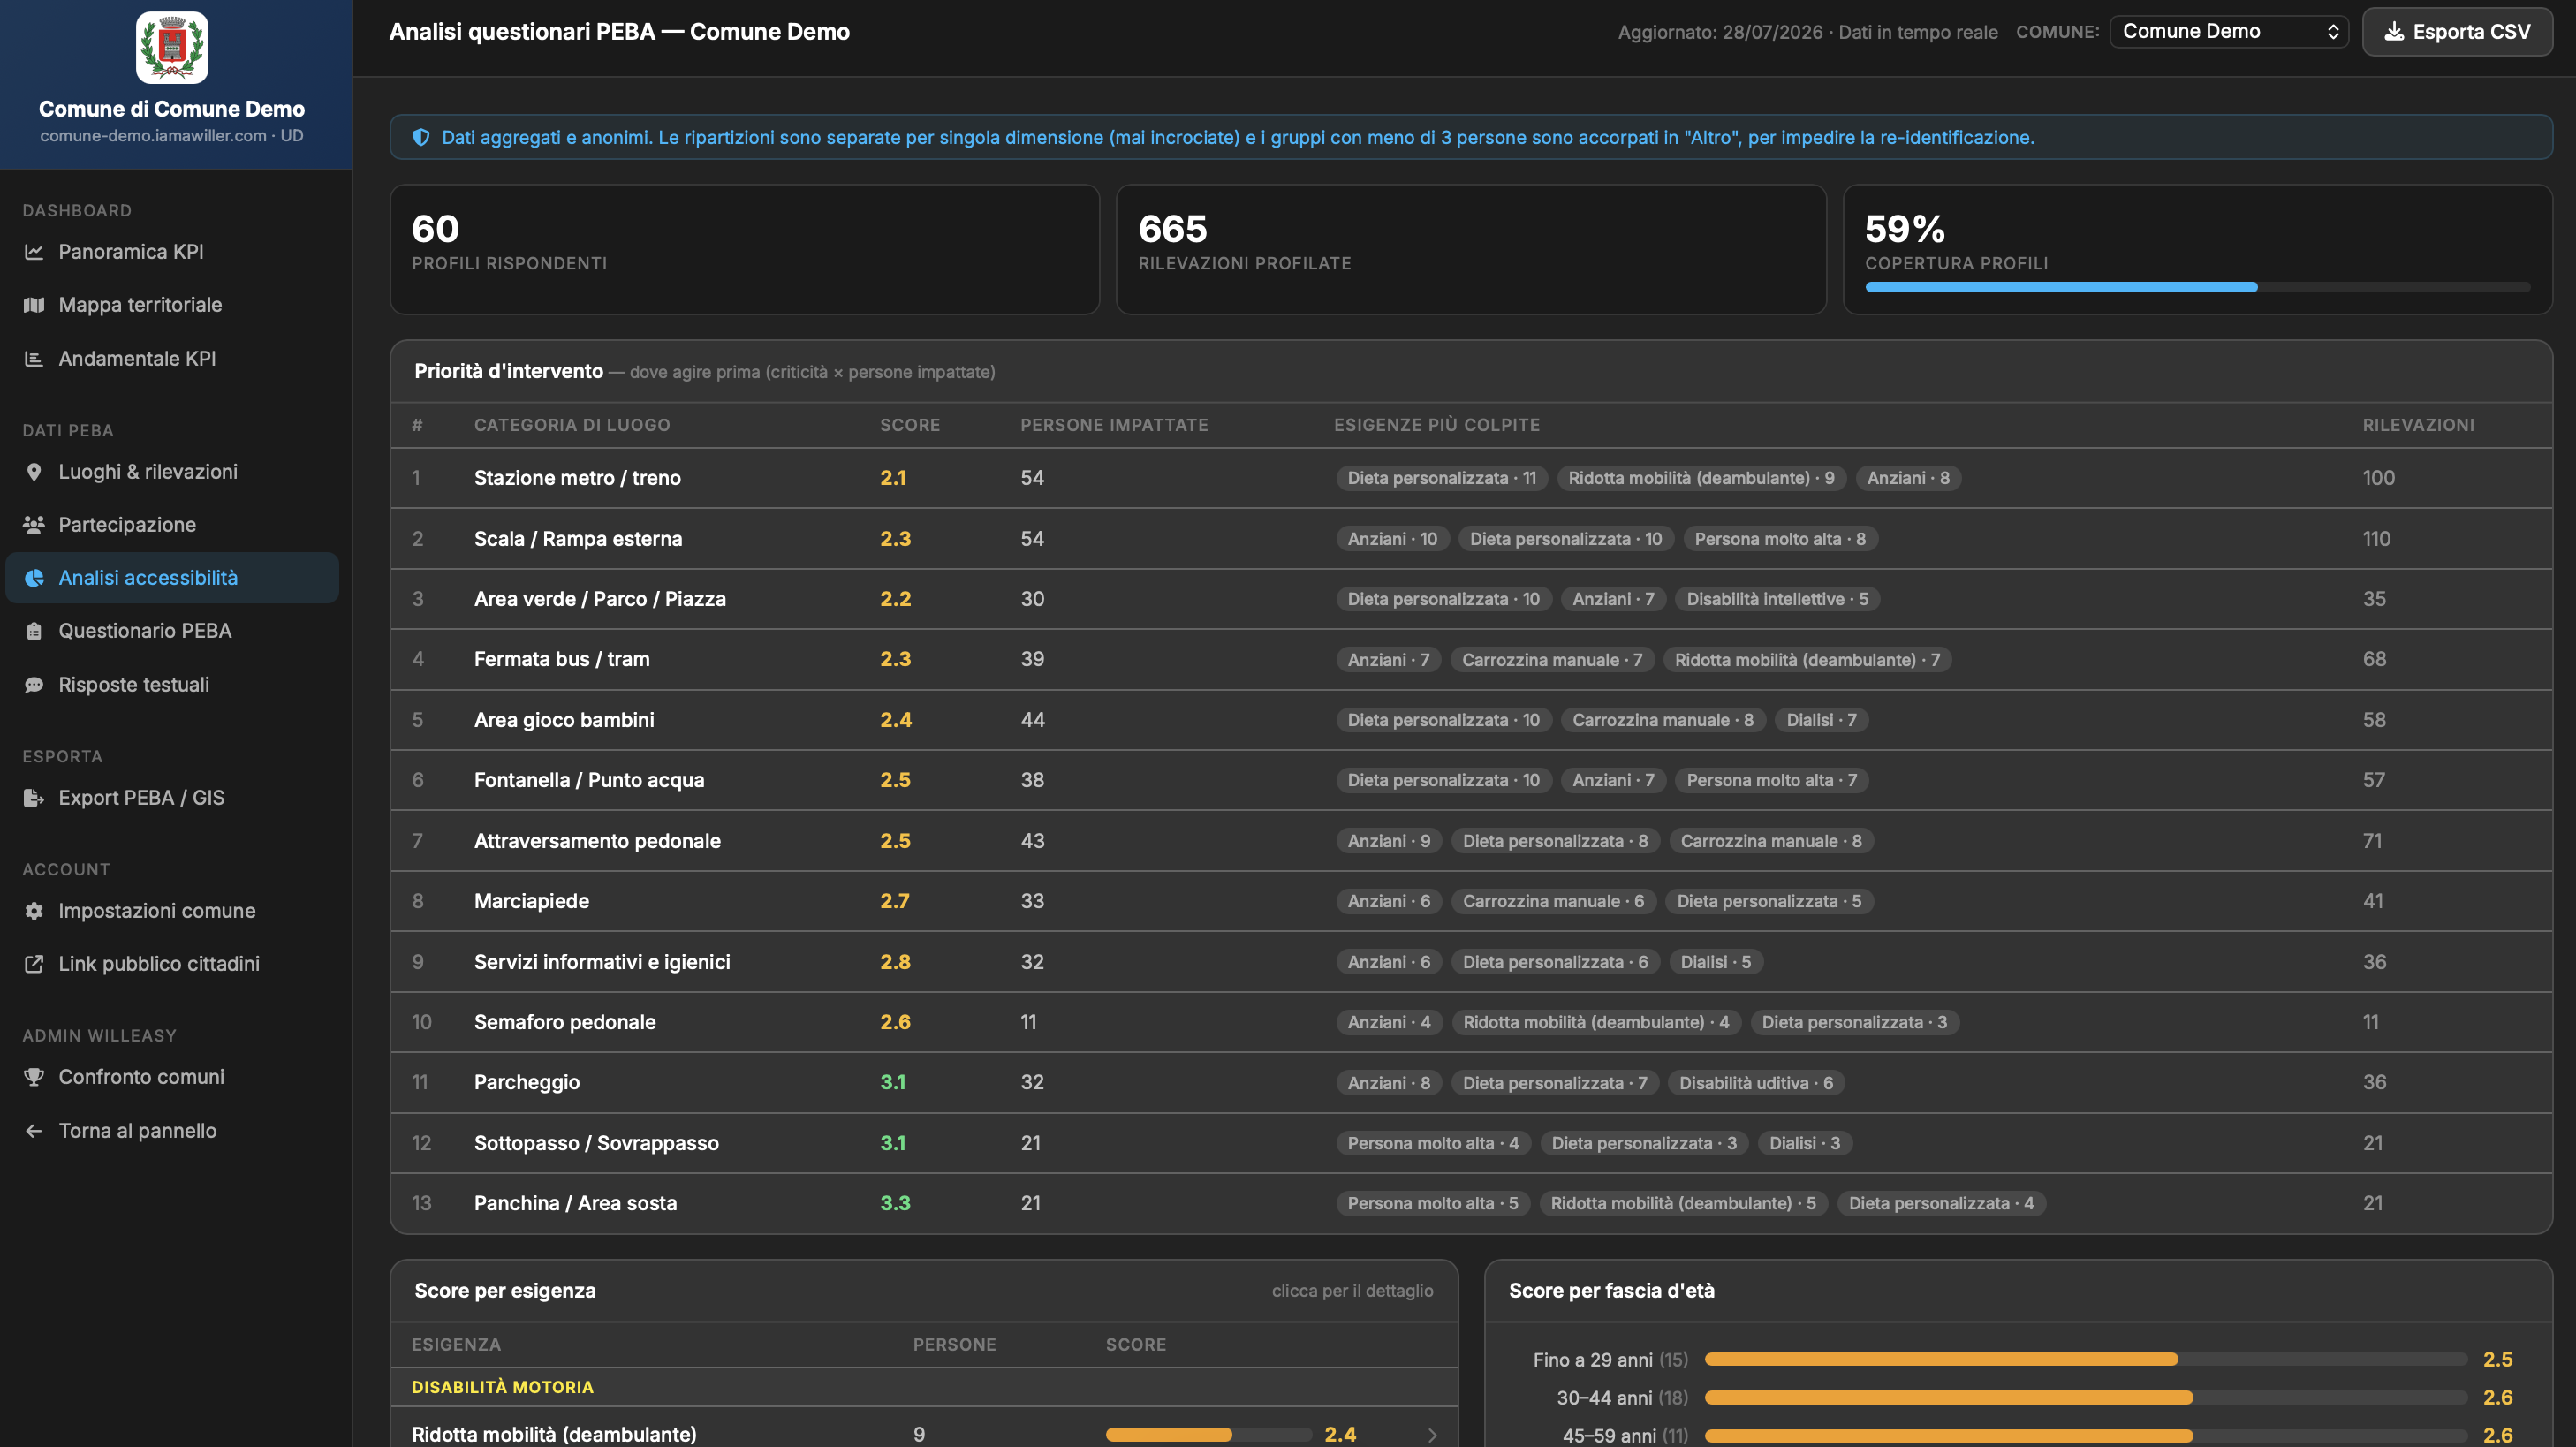This screenshot has width=2576, height=1447.
Task: Click Area verde / Parco / Piazza
Action: coord(600,599)
